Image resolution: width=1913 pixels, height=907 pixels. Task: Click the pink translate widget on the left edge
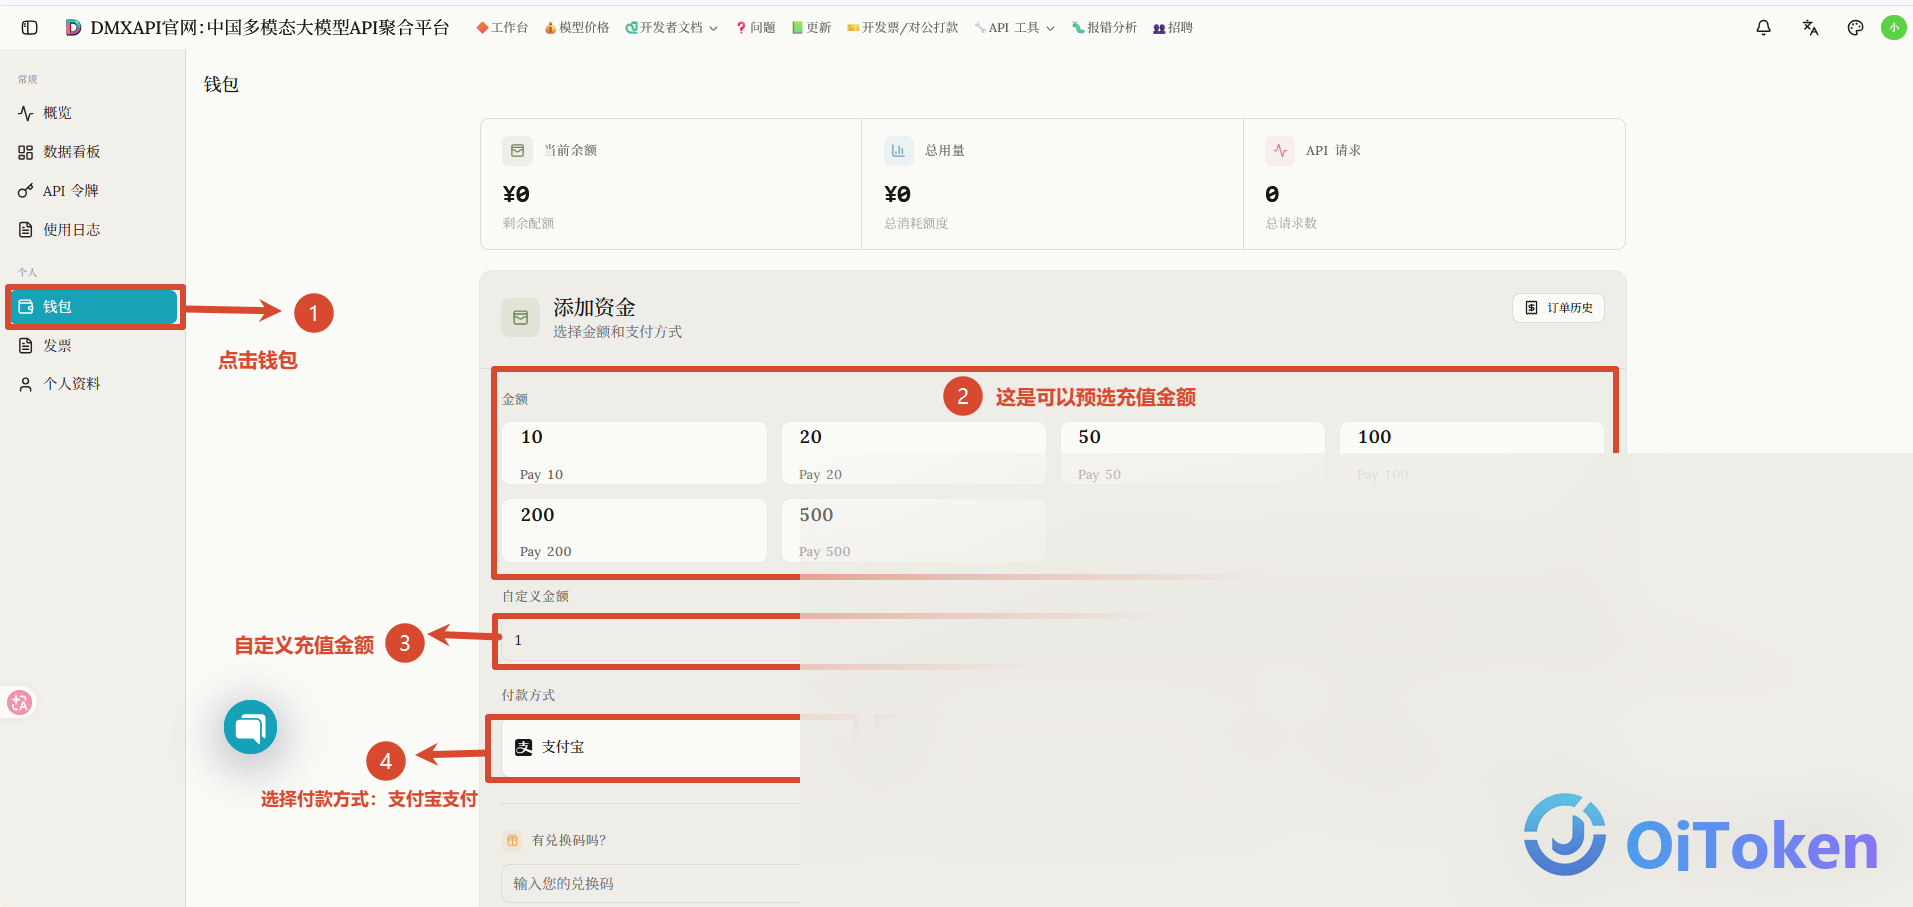(19, 703)
